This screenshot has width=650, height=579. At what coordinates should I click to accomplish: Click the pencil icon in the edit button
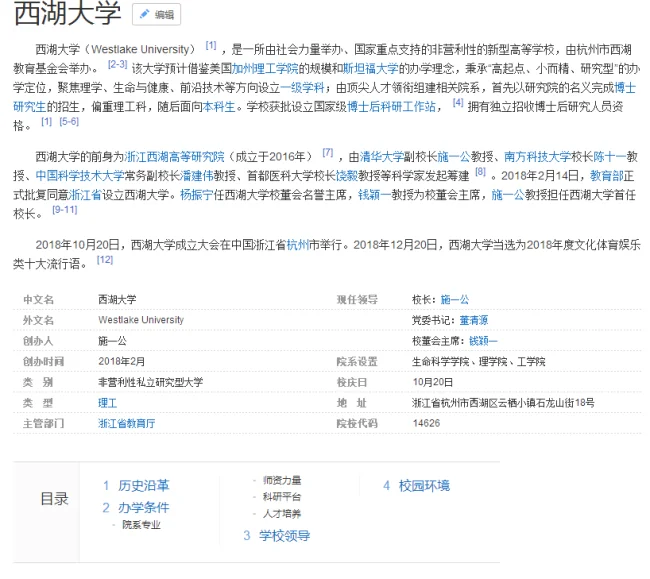pos(144,14)
